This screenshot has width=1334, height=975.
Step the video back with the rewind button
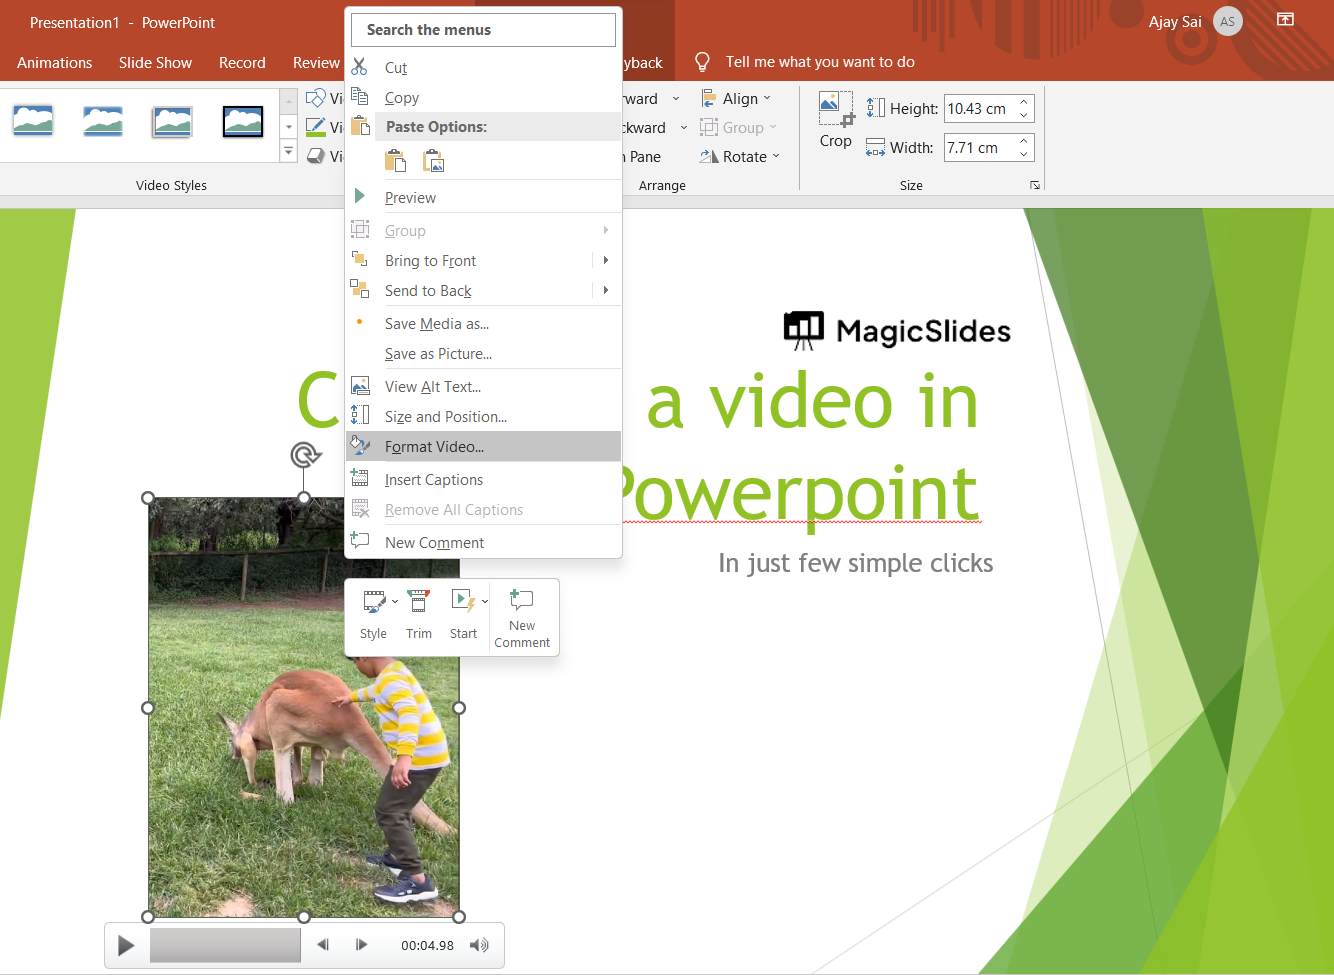[323, 945]
